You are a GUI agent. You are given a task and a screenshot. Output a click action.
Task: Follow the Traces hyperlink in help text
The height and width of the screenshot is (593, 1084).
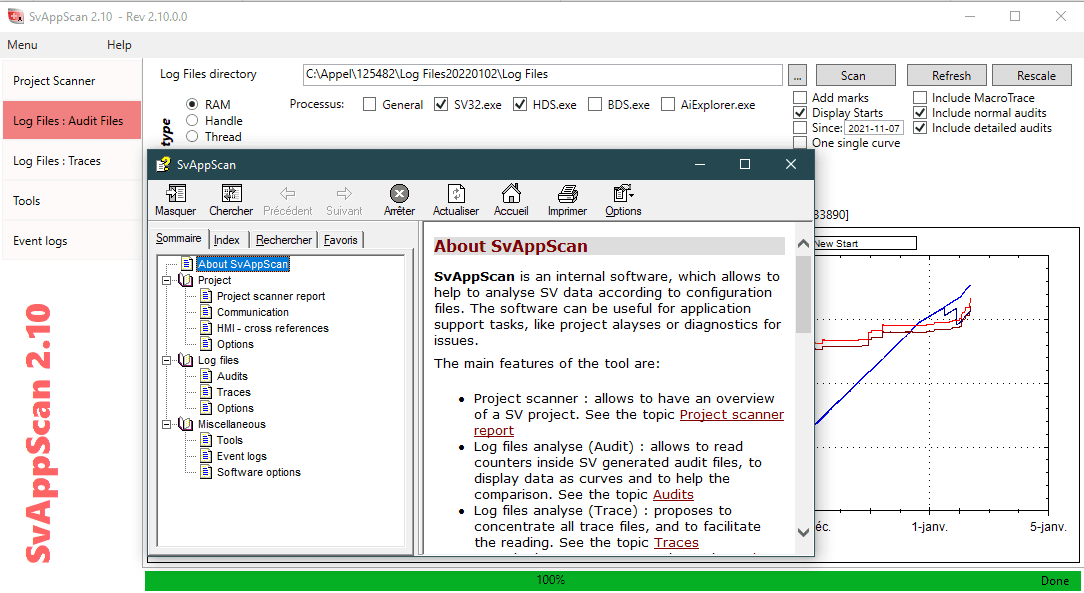[676, 543]
